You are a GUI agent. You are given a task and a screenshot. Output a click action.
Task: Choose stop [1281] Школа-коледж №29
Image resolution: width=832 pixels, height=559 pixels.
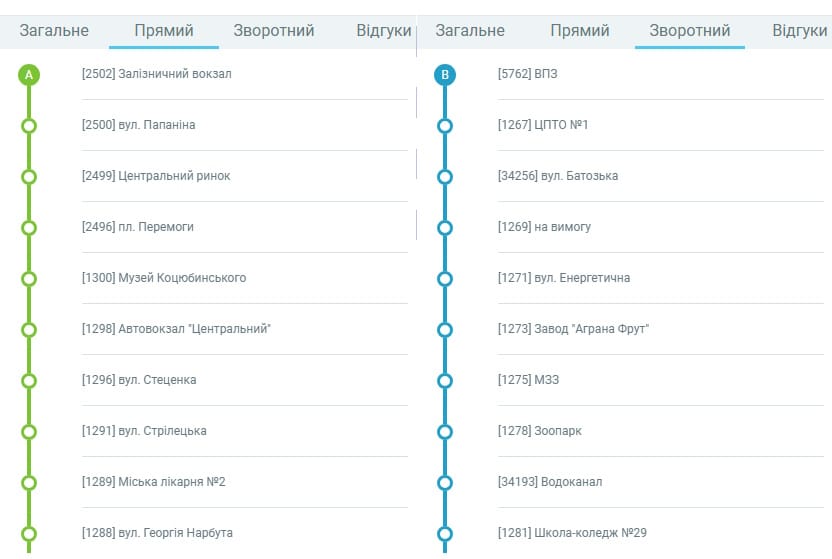[567, 533]
